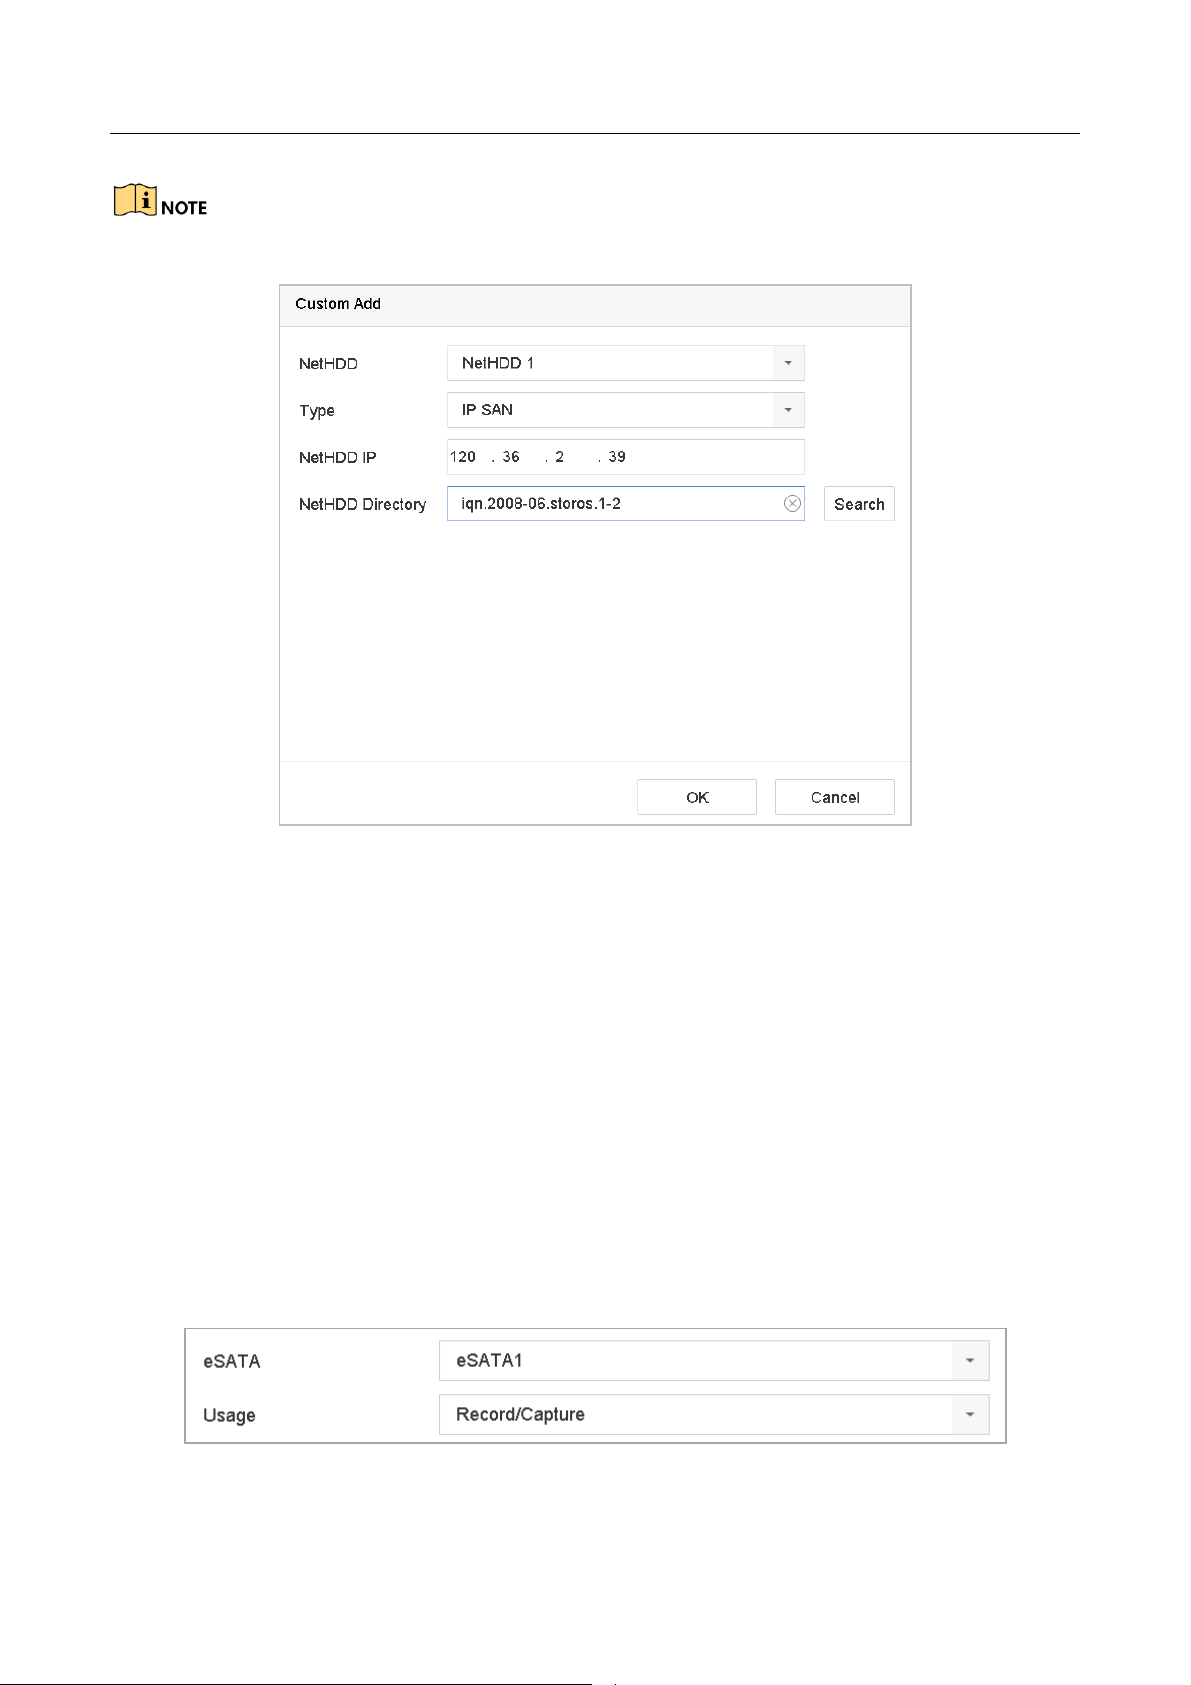Click the Custom Add dialog title
Image resolution: width=1191 pixels, height=1685 pixels.
point(338,304)
